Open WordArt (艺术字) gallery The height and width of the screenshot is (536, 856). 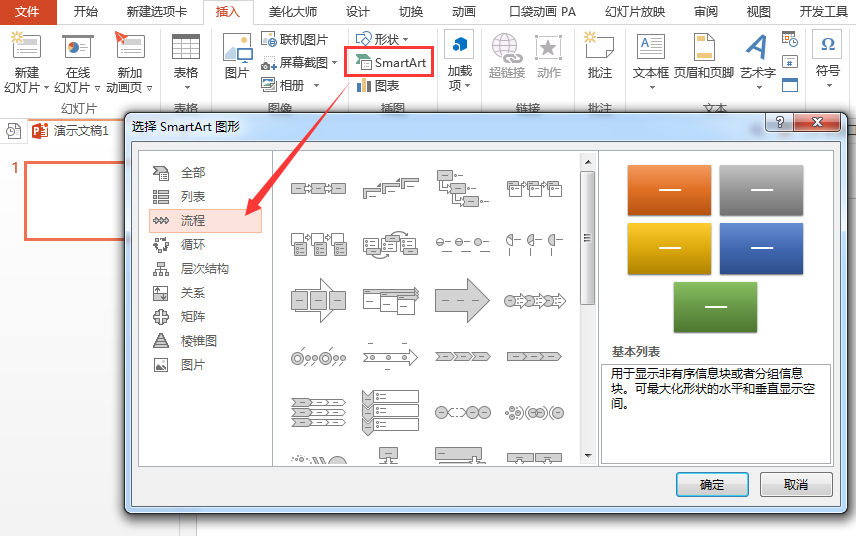click(x=757, y=47)
